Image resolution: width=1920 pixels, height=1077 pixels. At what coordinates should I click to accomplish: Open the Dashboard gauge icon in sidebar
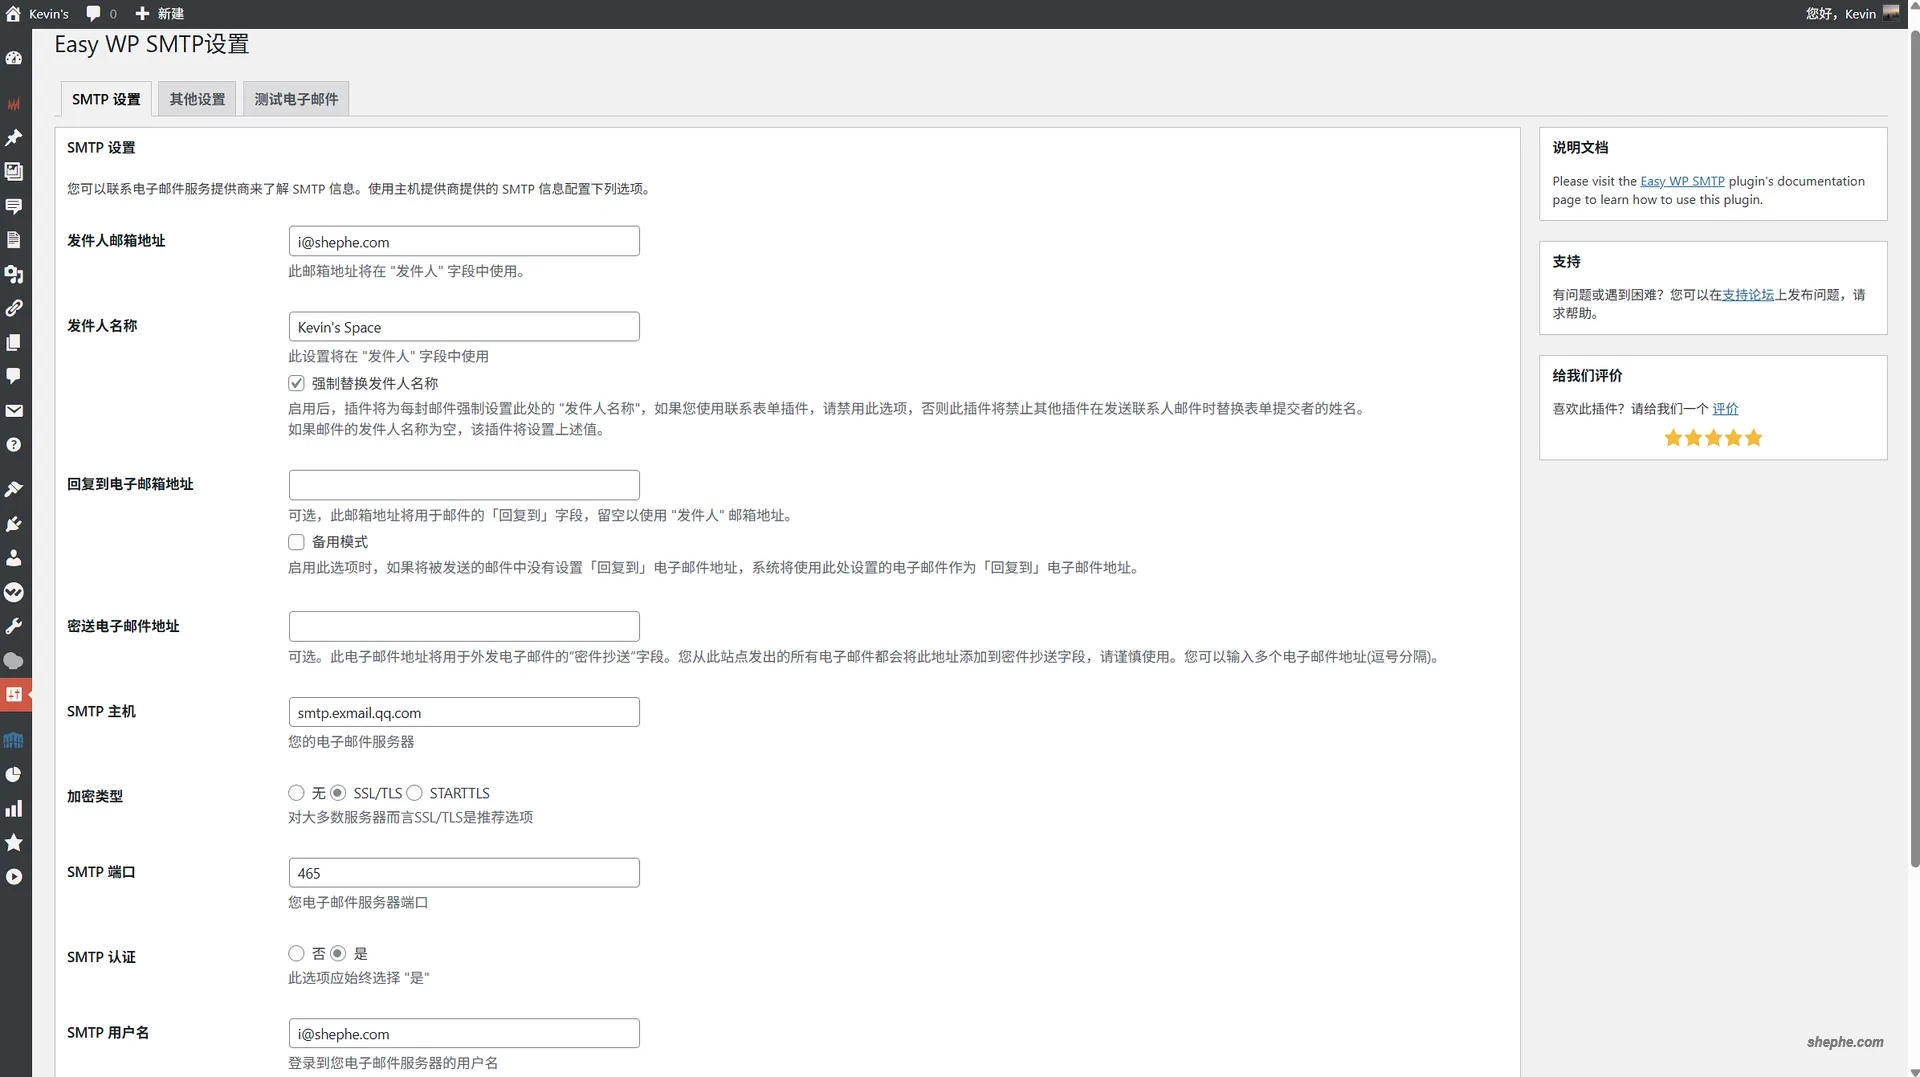14,58
